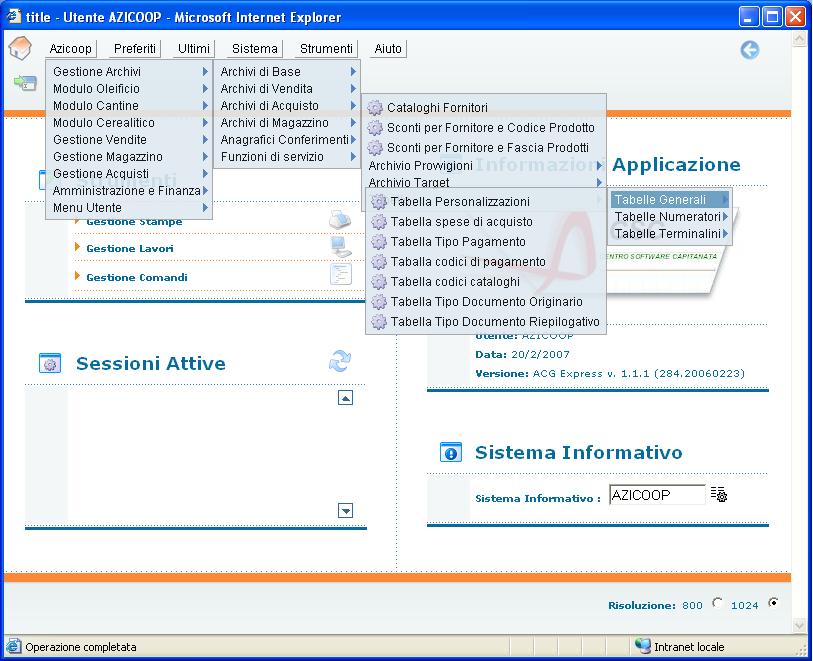This screenshot has width=813, height=661.
Task: Expand the Modulo Cantine submenu
Action: [x=205, y=106]
